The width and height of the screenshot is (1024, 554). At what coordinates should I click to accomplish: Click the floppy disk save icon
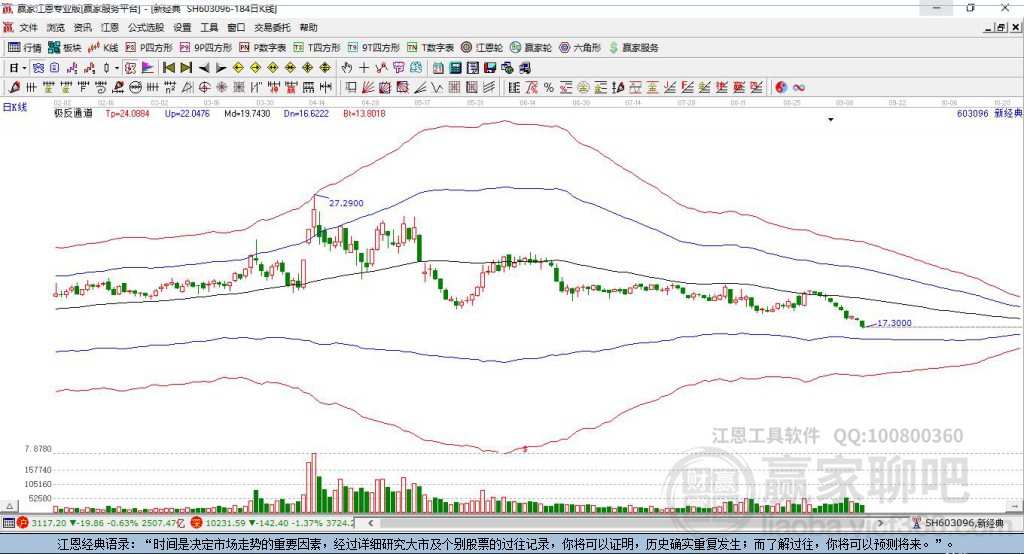click(490, 68)
